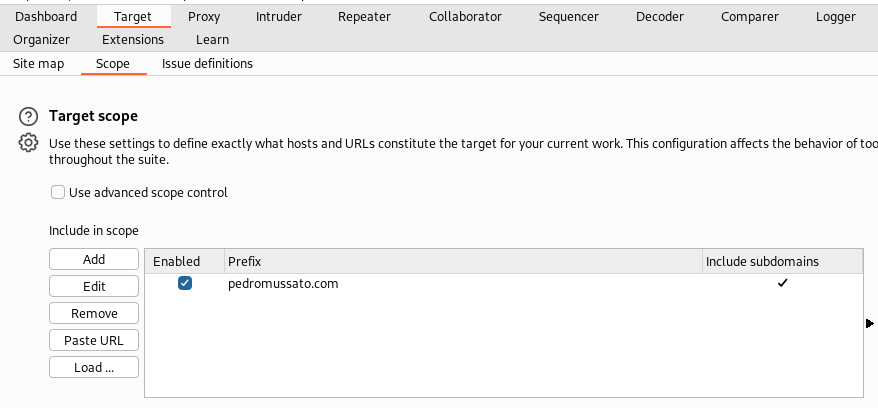Sort by the Prefix column header
Screen dimensions: 878x408
462,261
